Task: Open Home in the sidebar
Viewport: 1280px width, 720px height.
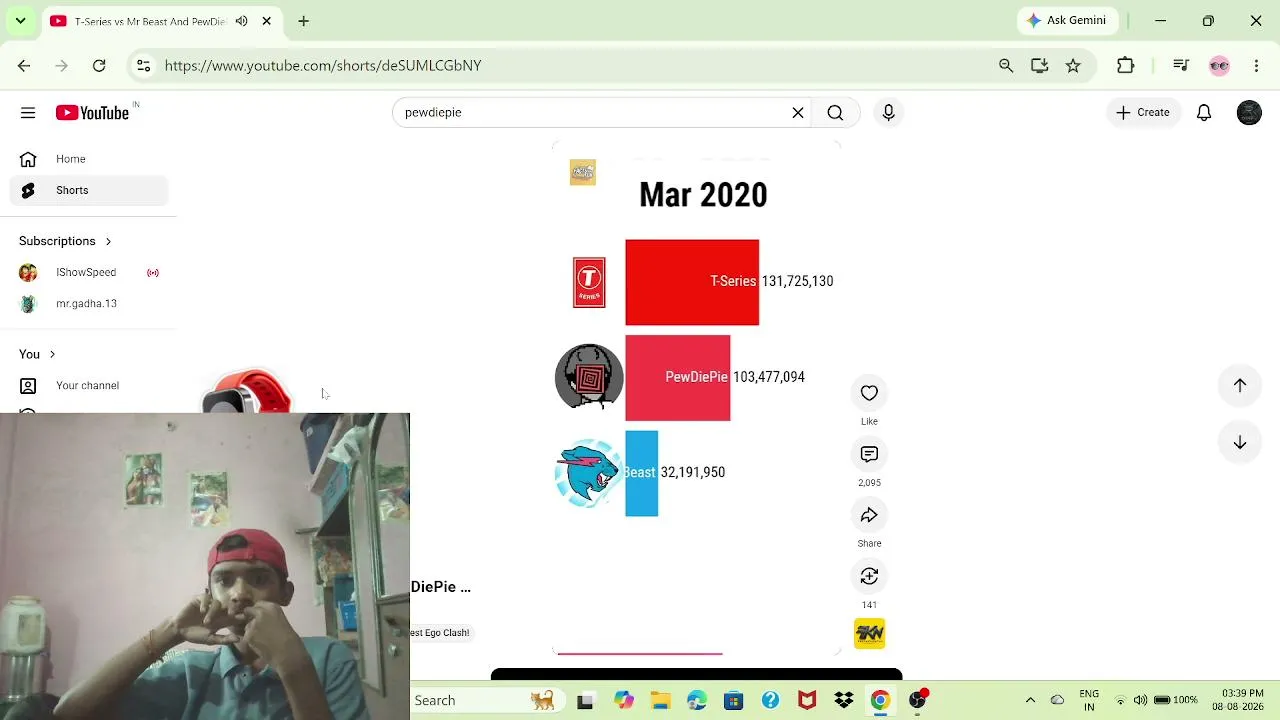Action: coord(89,159)
